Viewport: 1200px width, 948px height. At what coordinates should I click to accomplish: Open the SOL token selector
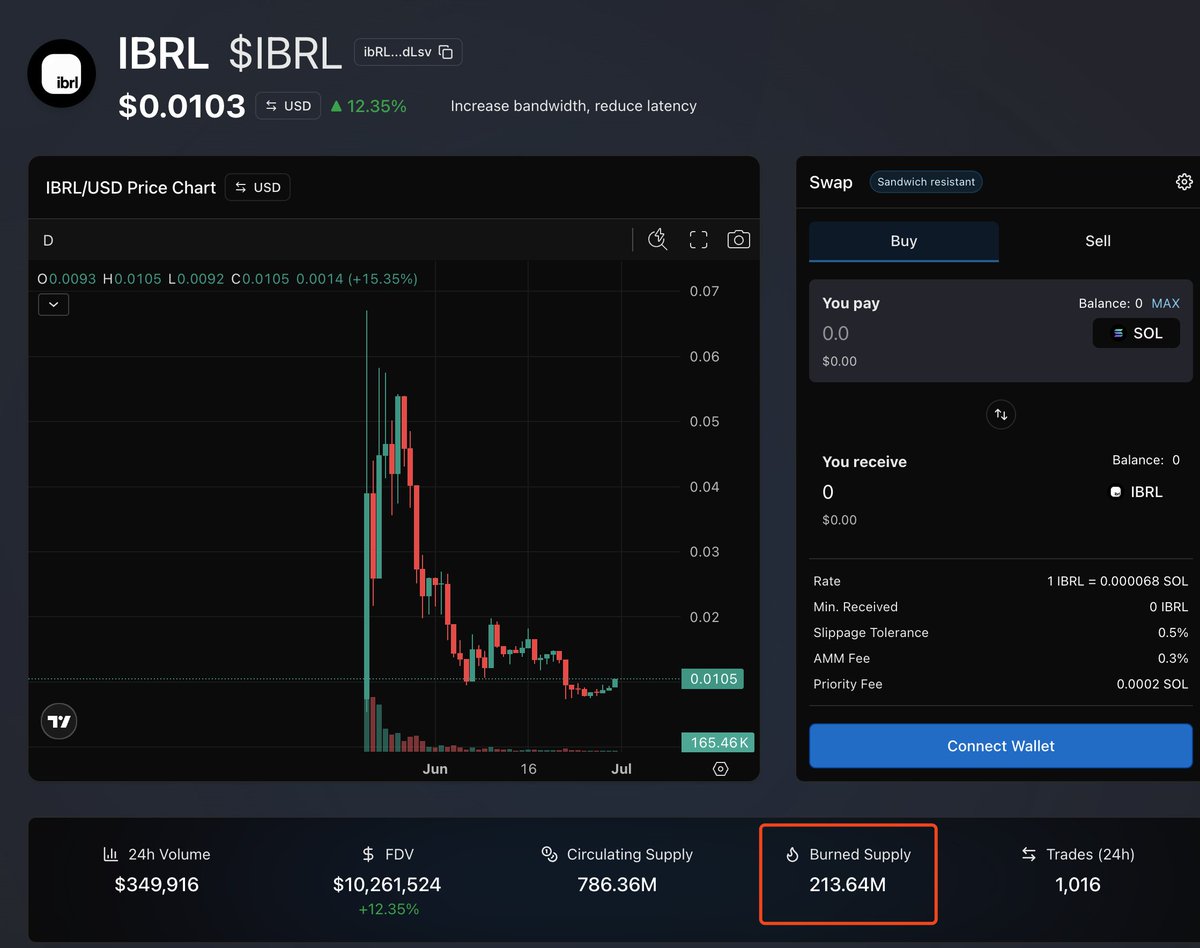1136,333
